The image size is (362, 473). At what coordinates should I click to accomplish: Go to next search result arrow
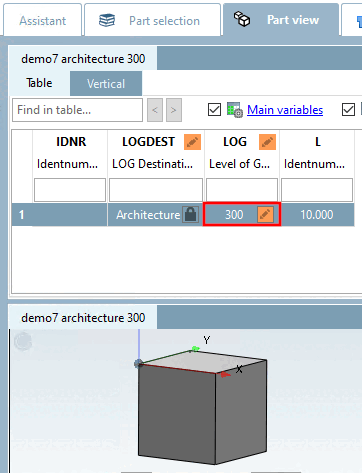coord(174,110)
